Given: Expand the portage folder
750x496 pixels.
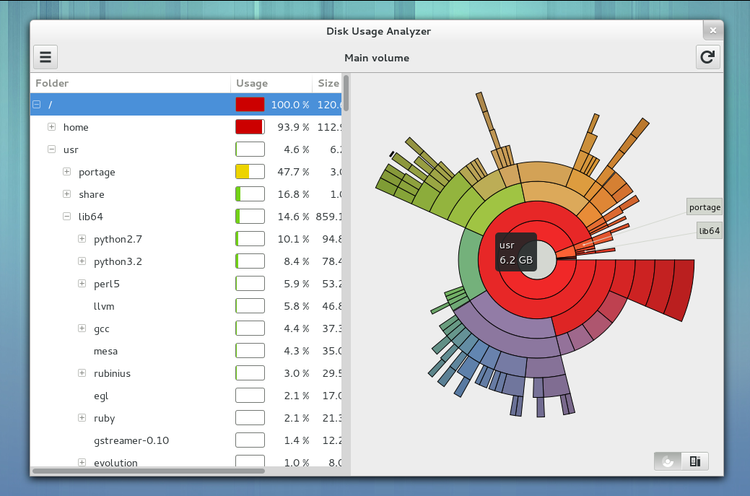Looking at the screenshot, I should pos(67,172).
